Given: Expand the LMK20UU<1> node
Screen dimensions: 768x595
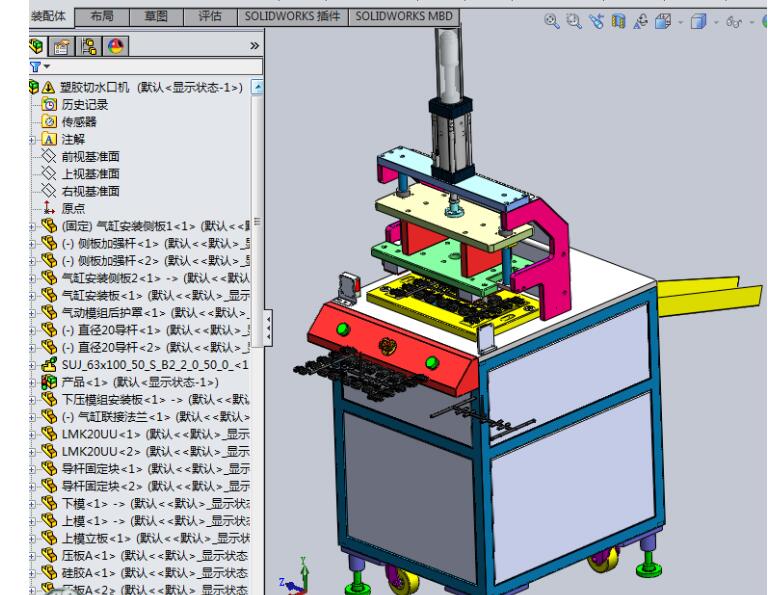Looking at the screenshot, I should (x=32, y=434).
